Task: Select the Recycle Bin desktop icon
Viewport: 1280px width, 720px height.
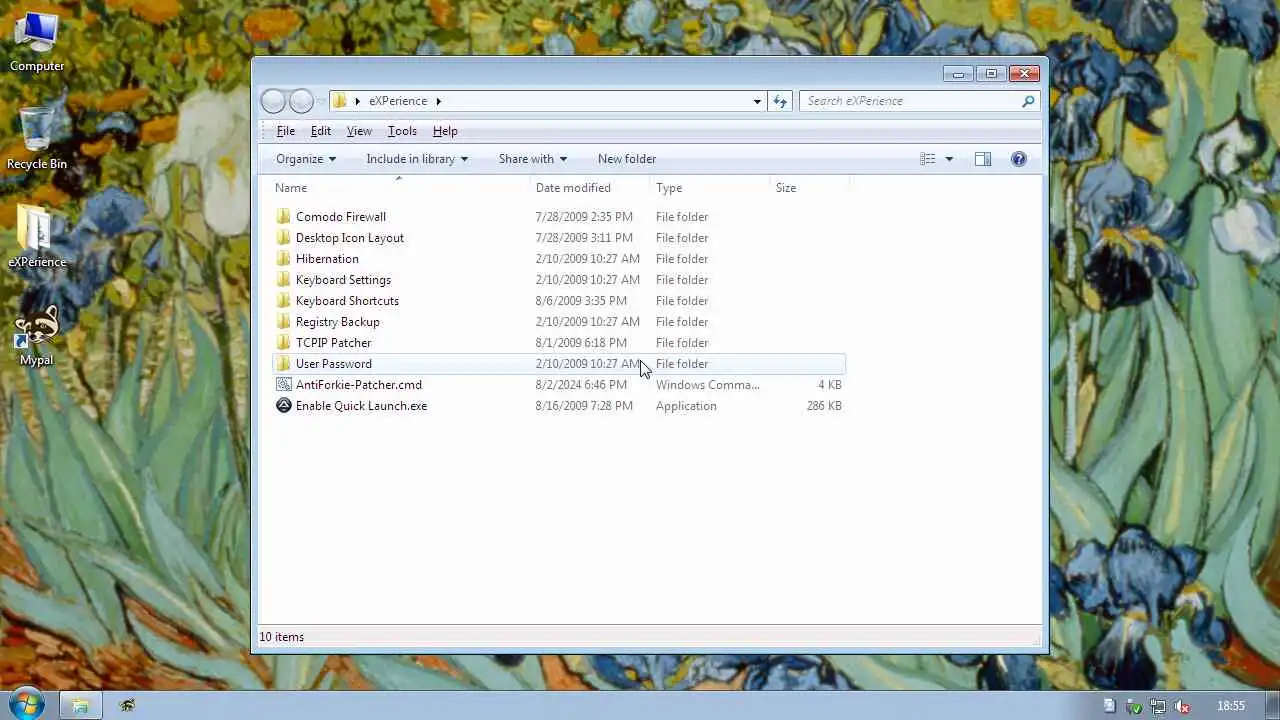Action: 37,138
